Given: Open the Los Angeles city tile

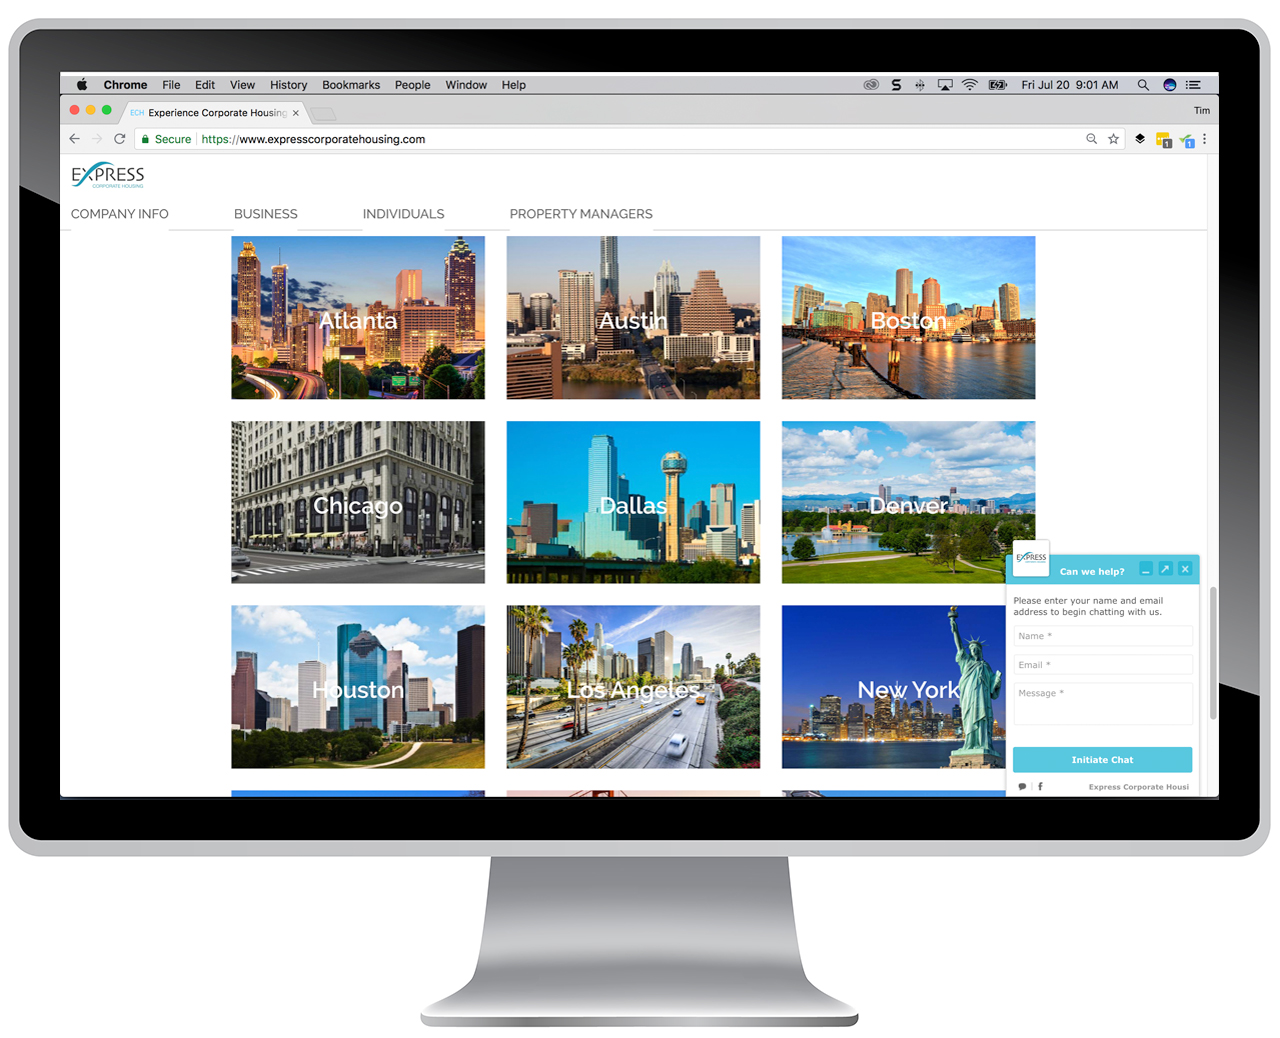Looking at the screenshot, I should click(633, 687).
